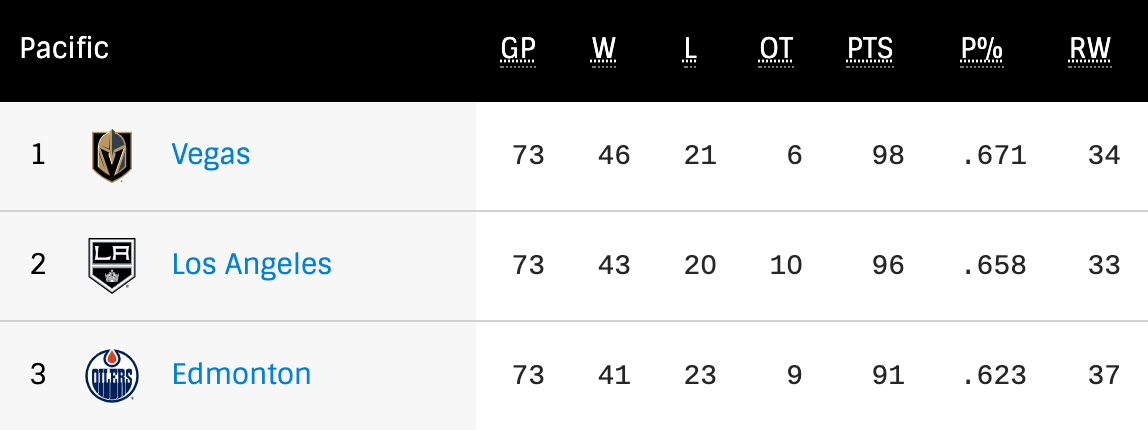1148x430 pixels.
Task: Click Los Angeles's 10 overtime losses value
Action: tap(786, 265)
